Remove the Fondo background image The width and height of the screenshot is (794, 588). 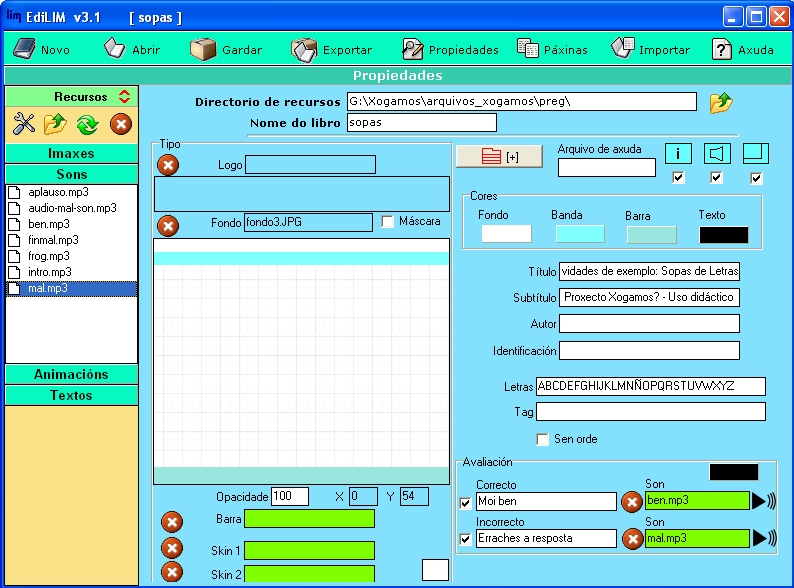(168, 226)
